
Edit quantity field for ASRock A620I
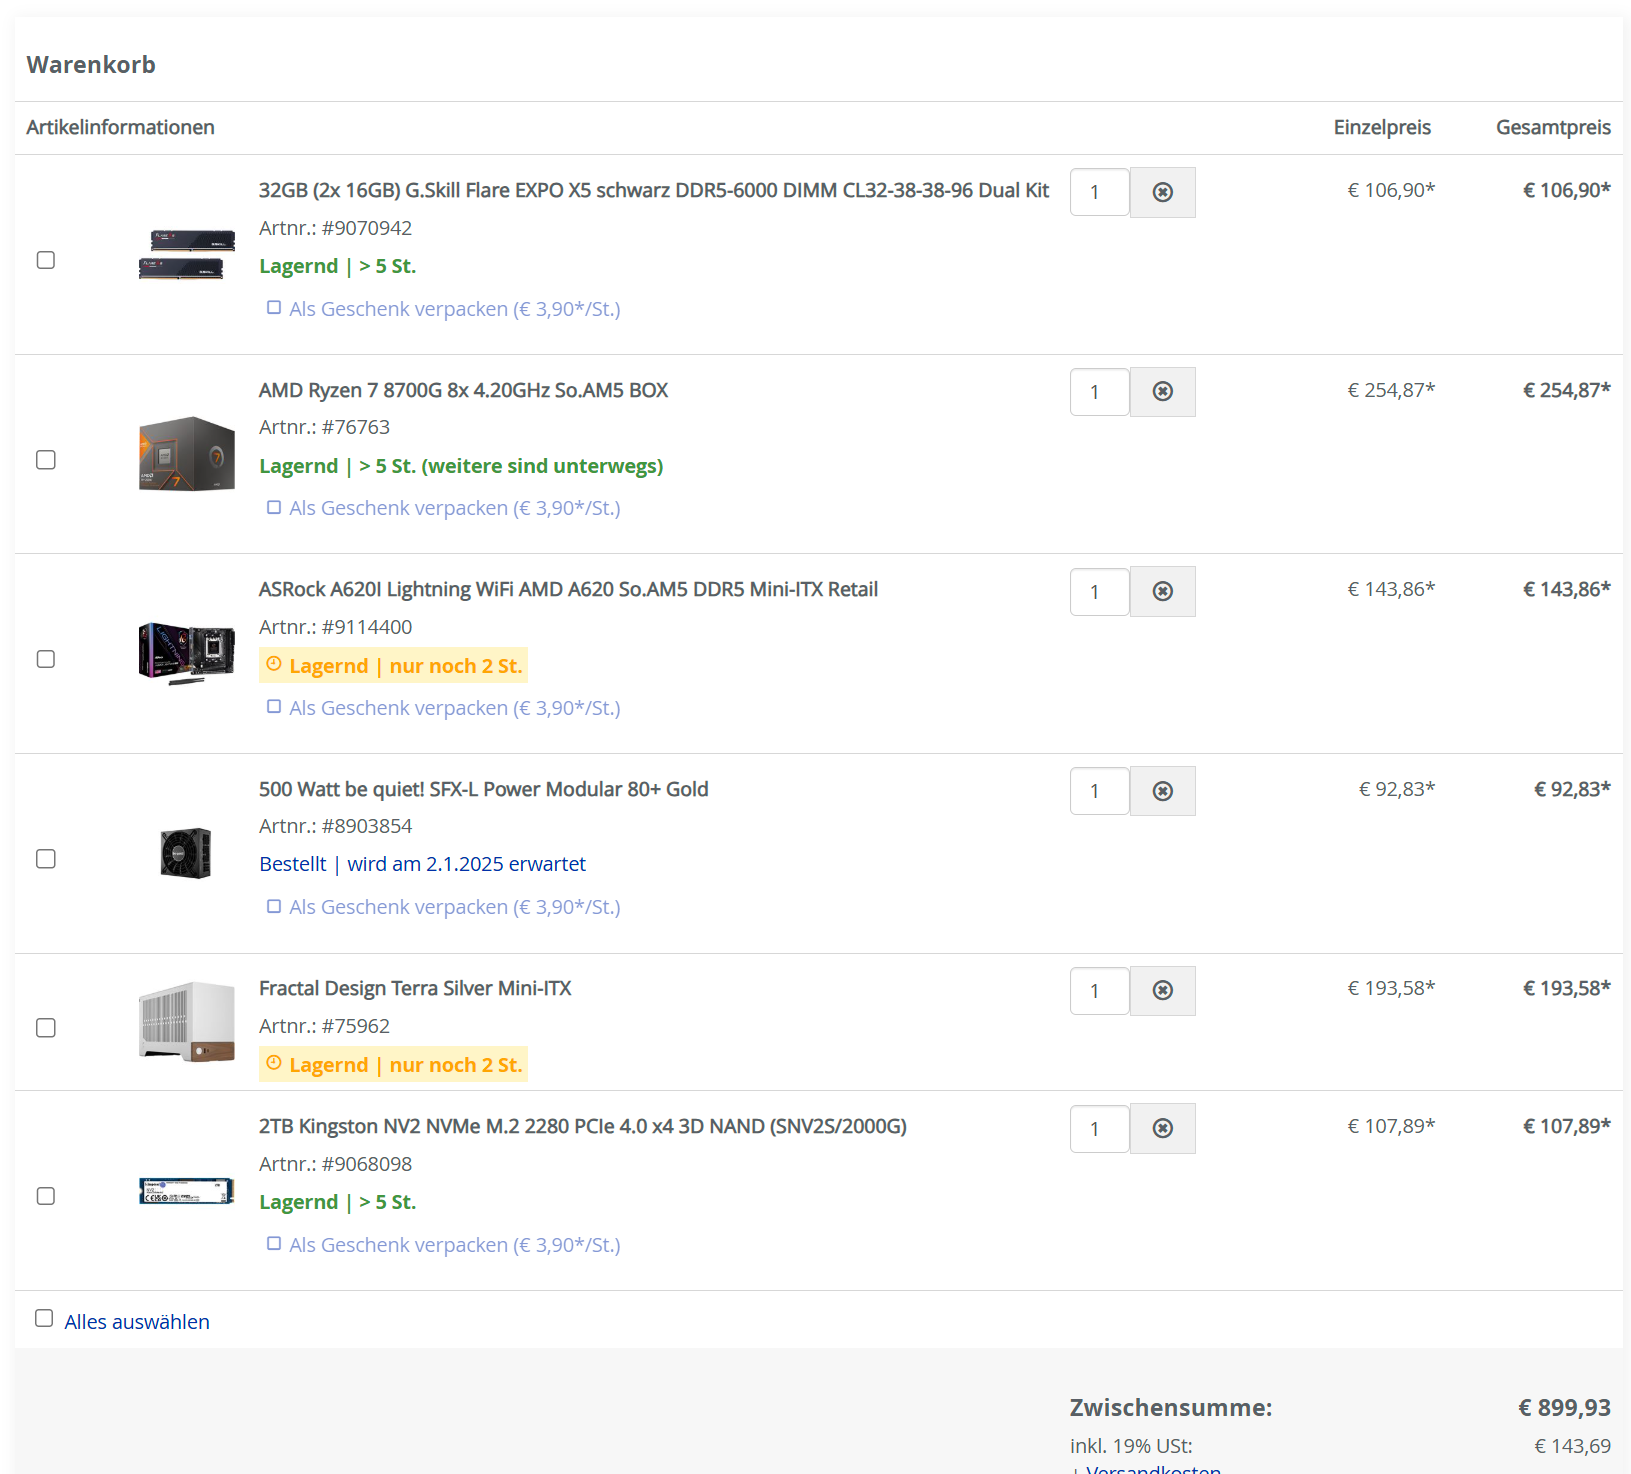pos(1100,591)
